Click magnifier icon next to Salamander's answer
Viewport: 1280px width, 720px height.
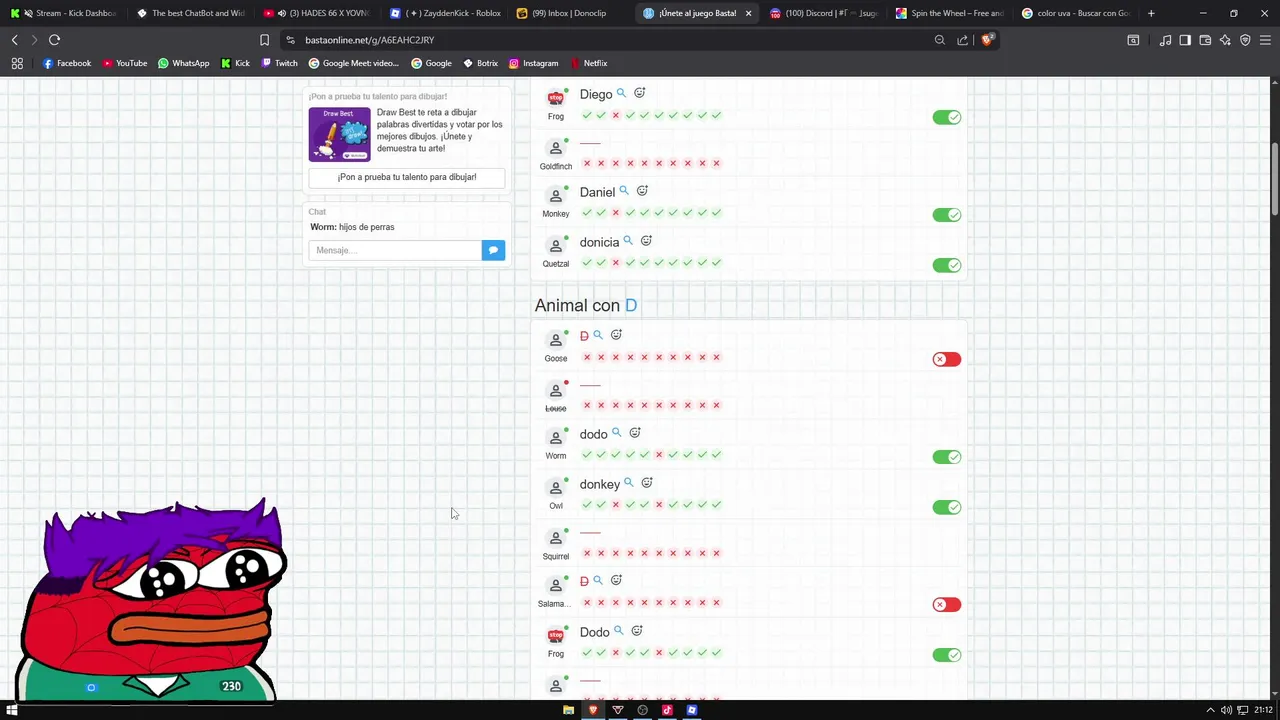point(598,580)
